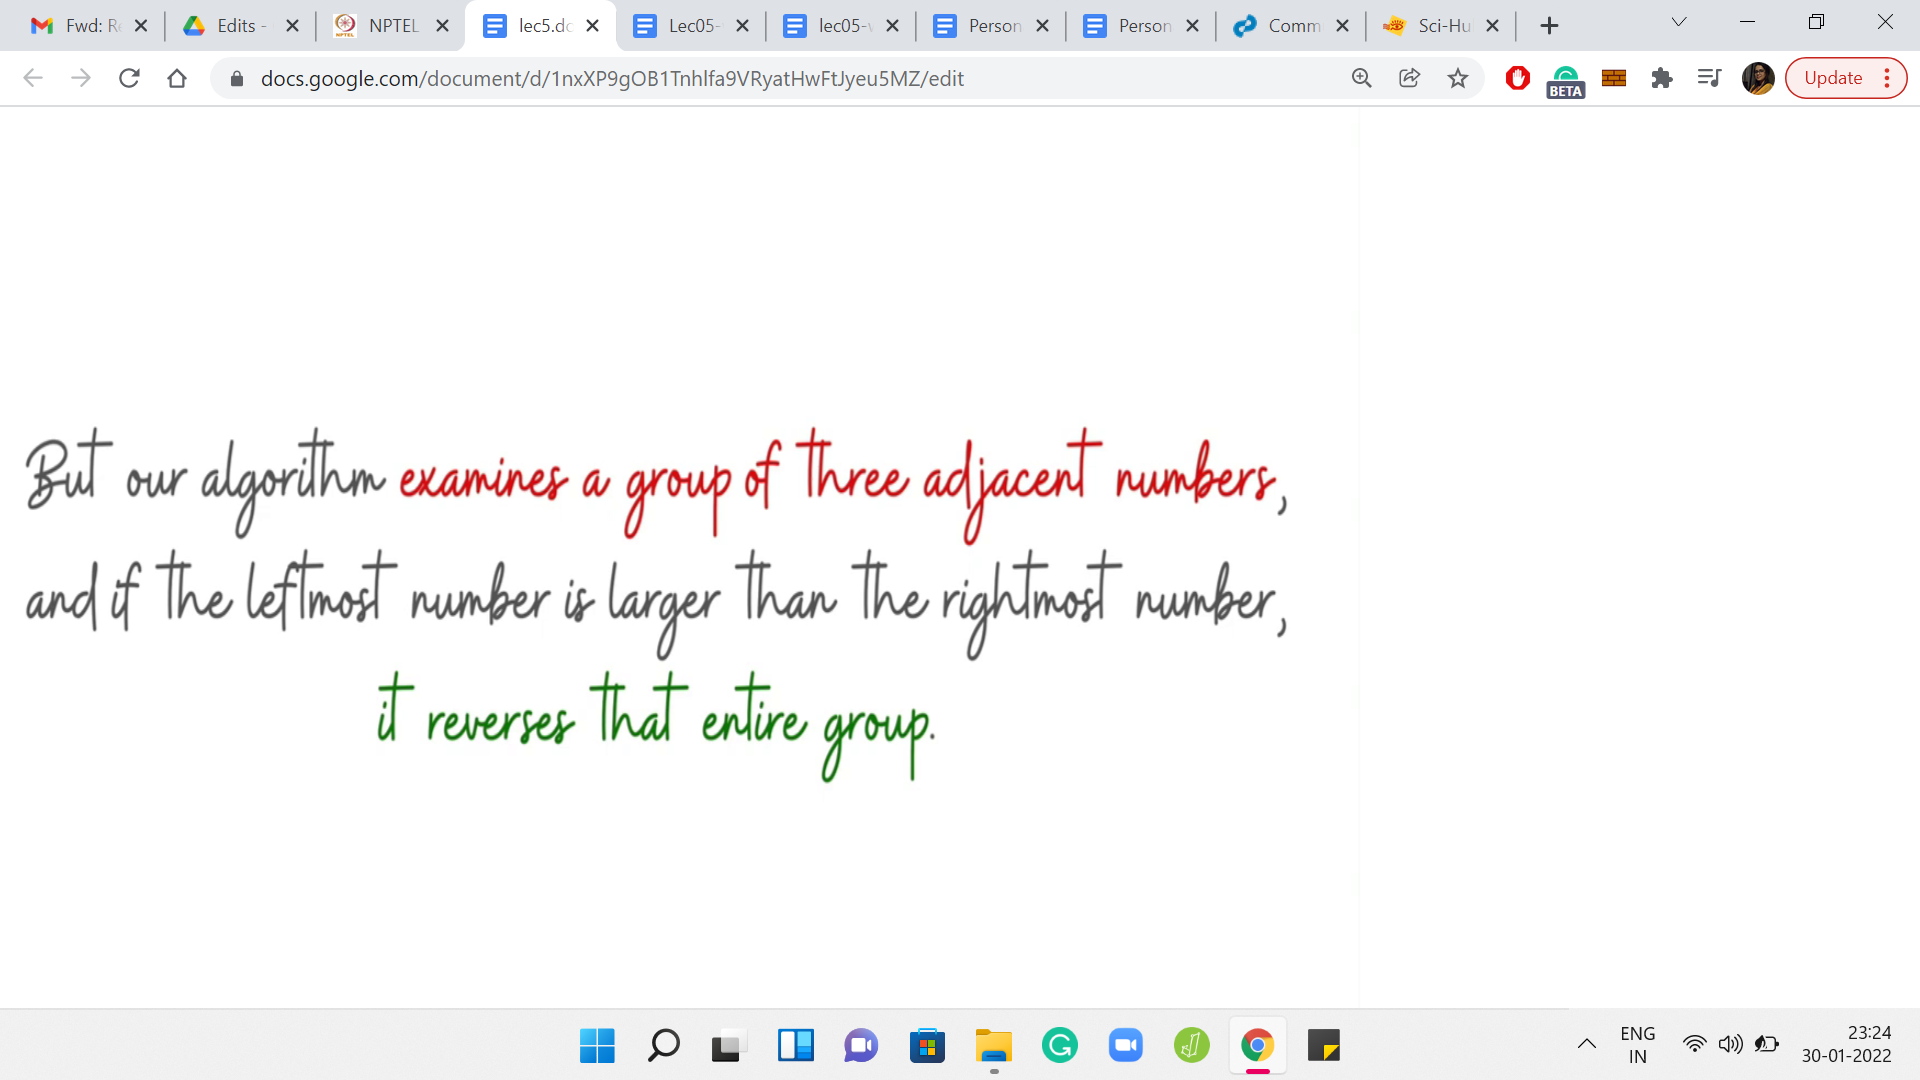
Task: Open the media control playlist icon
Action: pyautogui.click(x=1709, y=78)
